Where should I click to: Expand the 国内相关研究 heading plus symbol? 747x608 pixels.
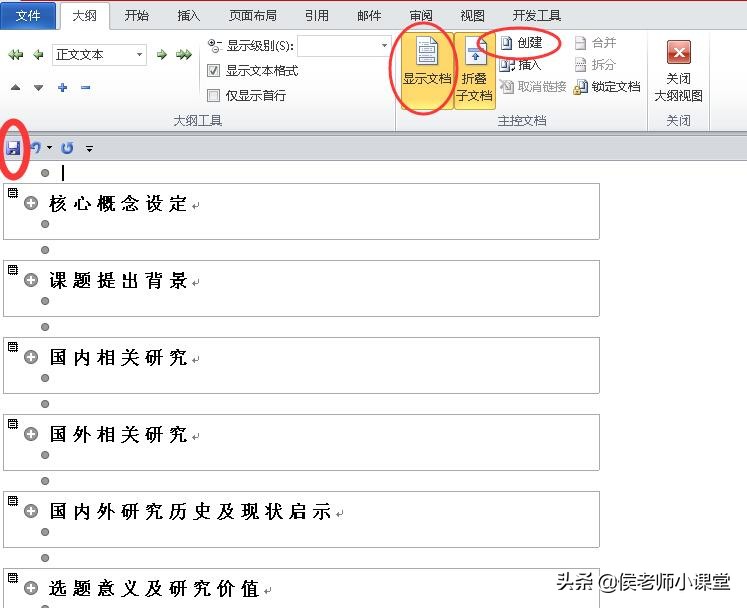tap(31, 357)
